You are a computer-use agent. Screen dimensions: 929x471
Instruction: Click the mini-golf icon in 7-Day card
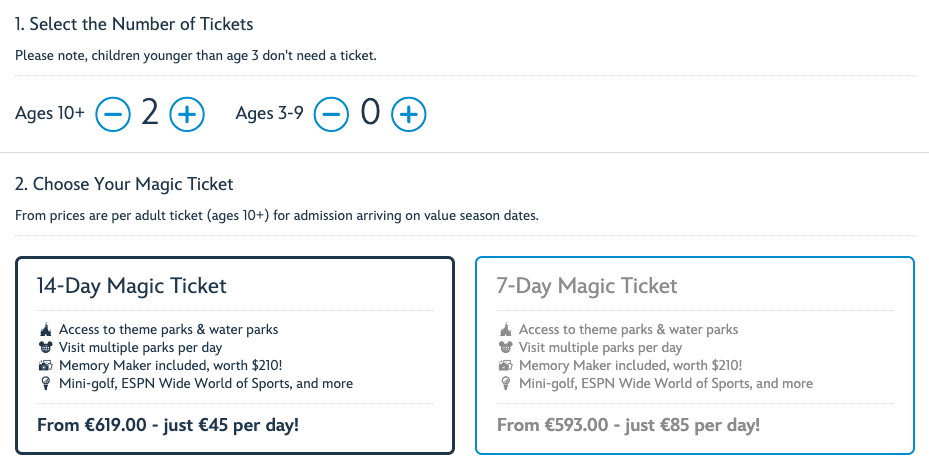(504, 384)
